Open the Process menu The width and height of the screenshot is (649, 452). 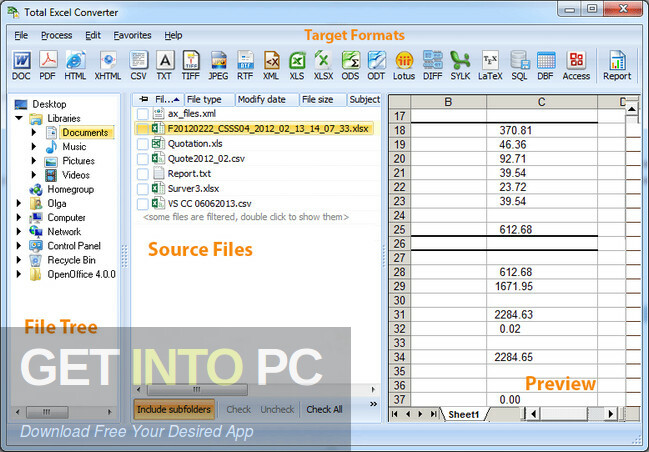coord(57,35)
